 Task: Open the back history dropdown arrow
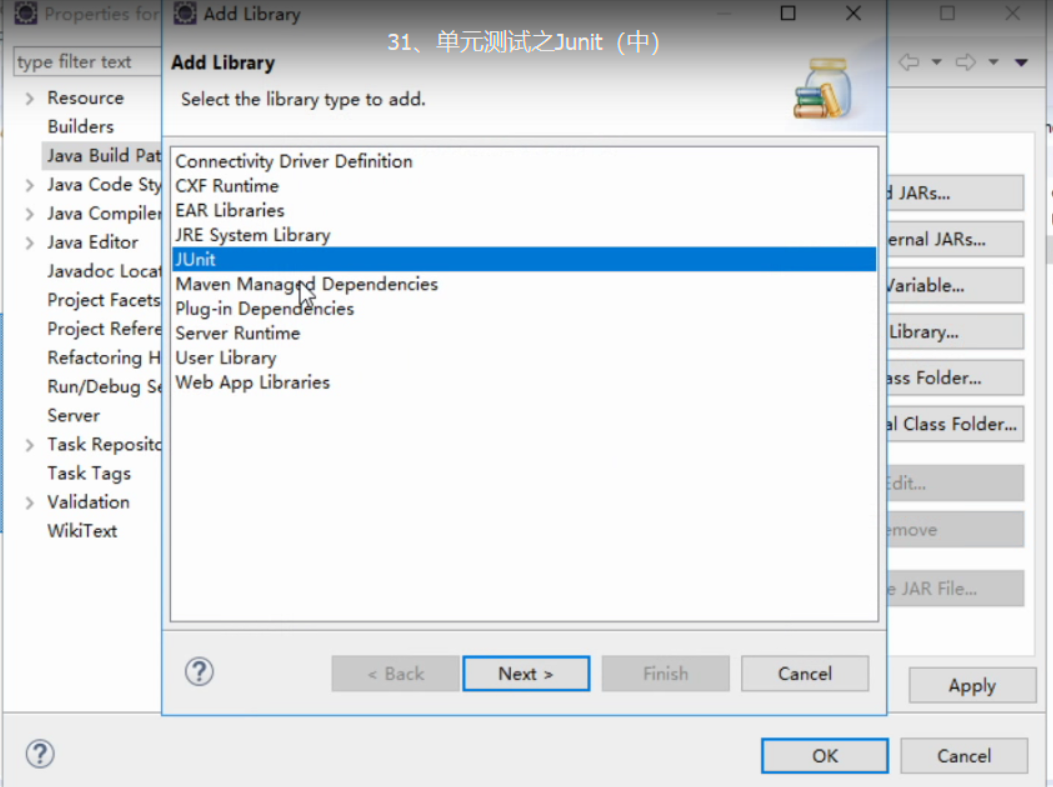936,62
